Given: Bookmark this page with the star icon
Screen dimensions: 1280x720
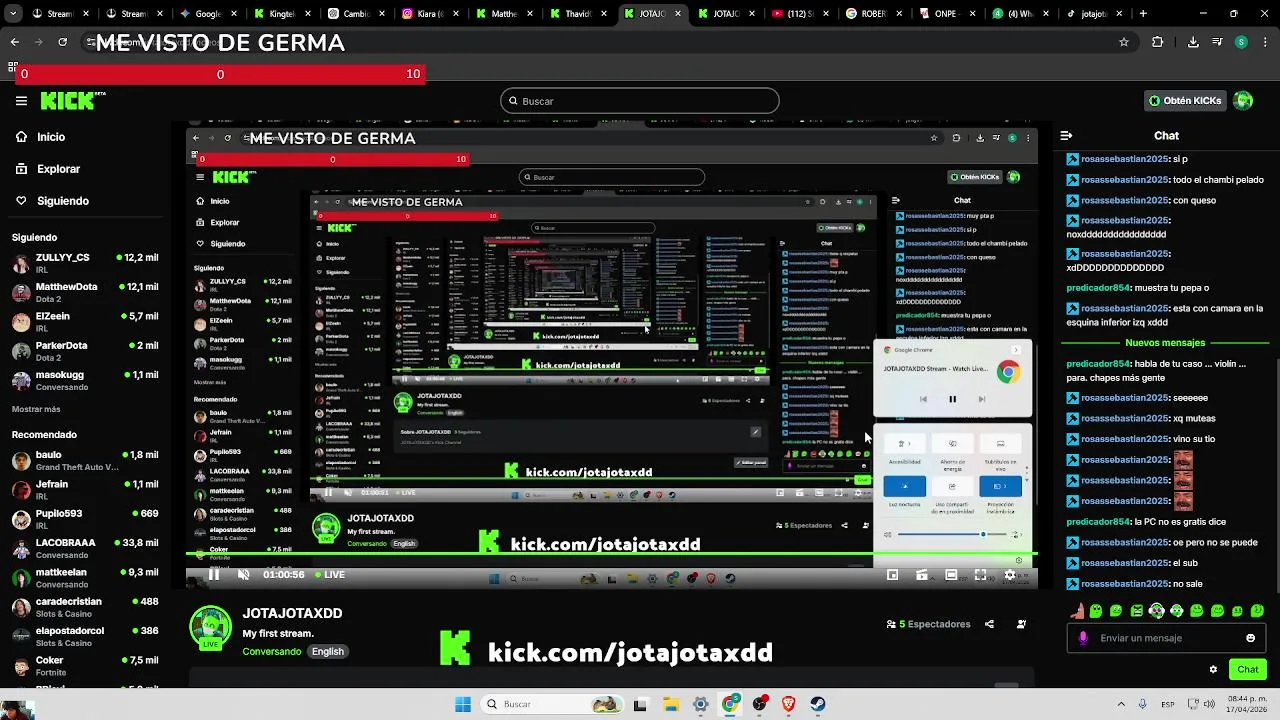Looking at the screenshot, I should pyautogui.click(x=1124, y=42).
